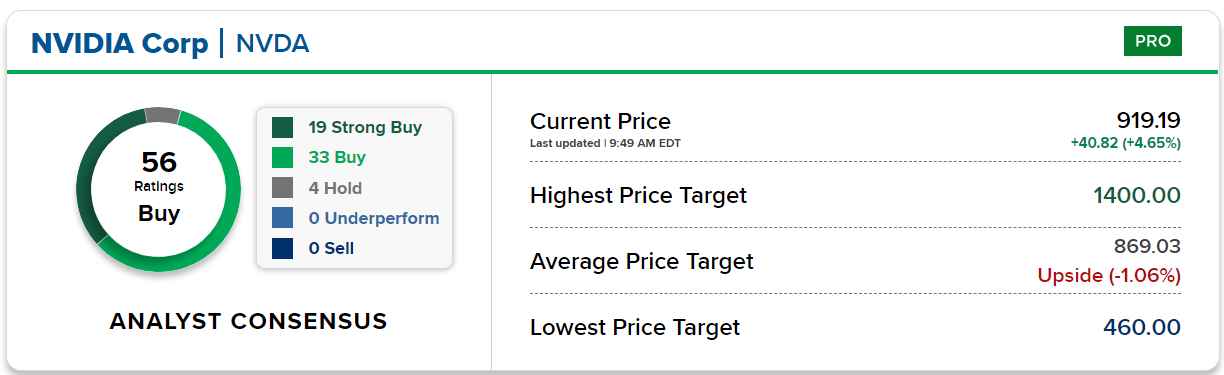Select the navy Sell legend swatch
1224x375 pixels.
click(283, 248)
